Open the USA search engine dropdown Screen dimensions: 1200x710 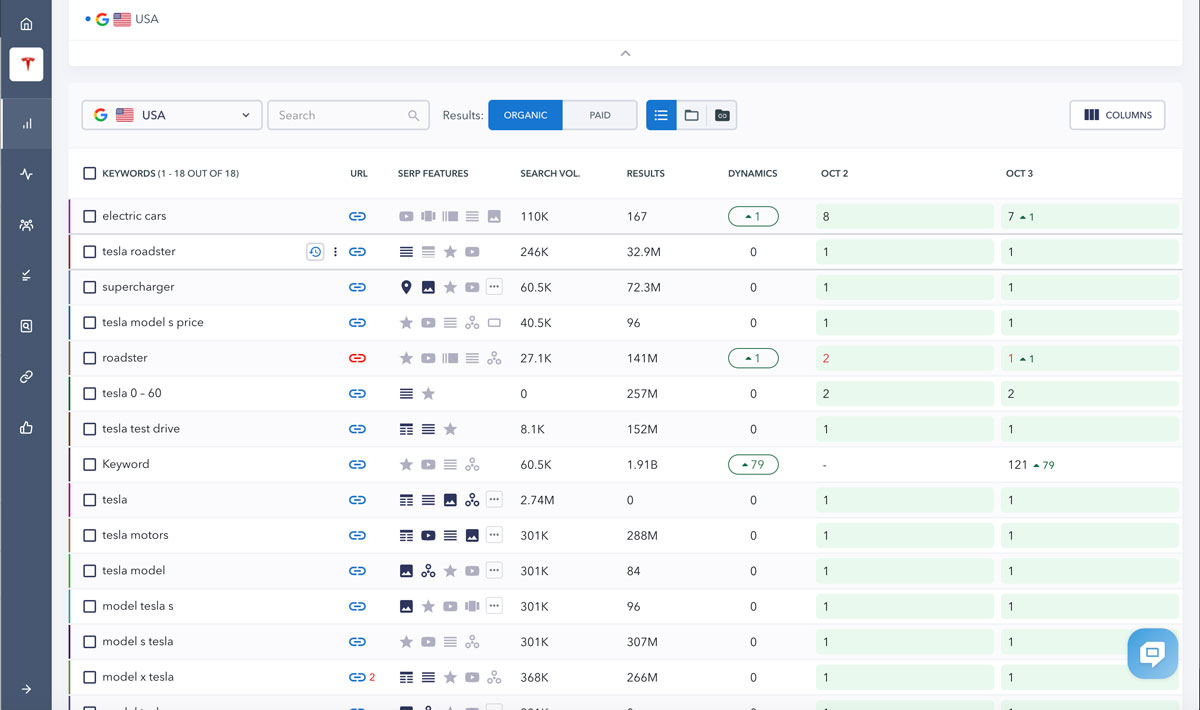click(x=172, y=115)
